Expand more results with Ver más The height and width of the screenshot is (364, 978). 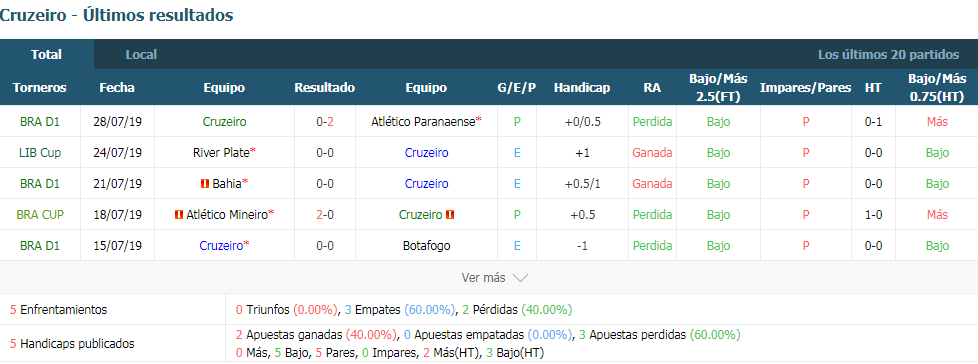[483, 278]
